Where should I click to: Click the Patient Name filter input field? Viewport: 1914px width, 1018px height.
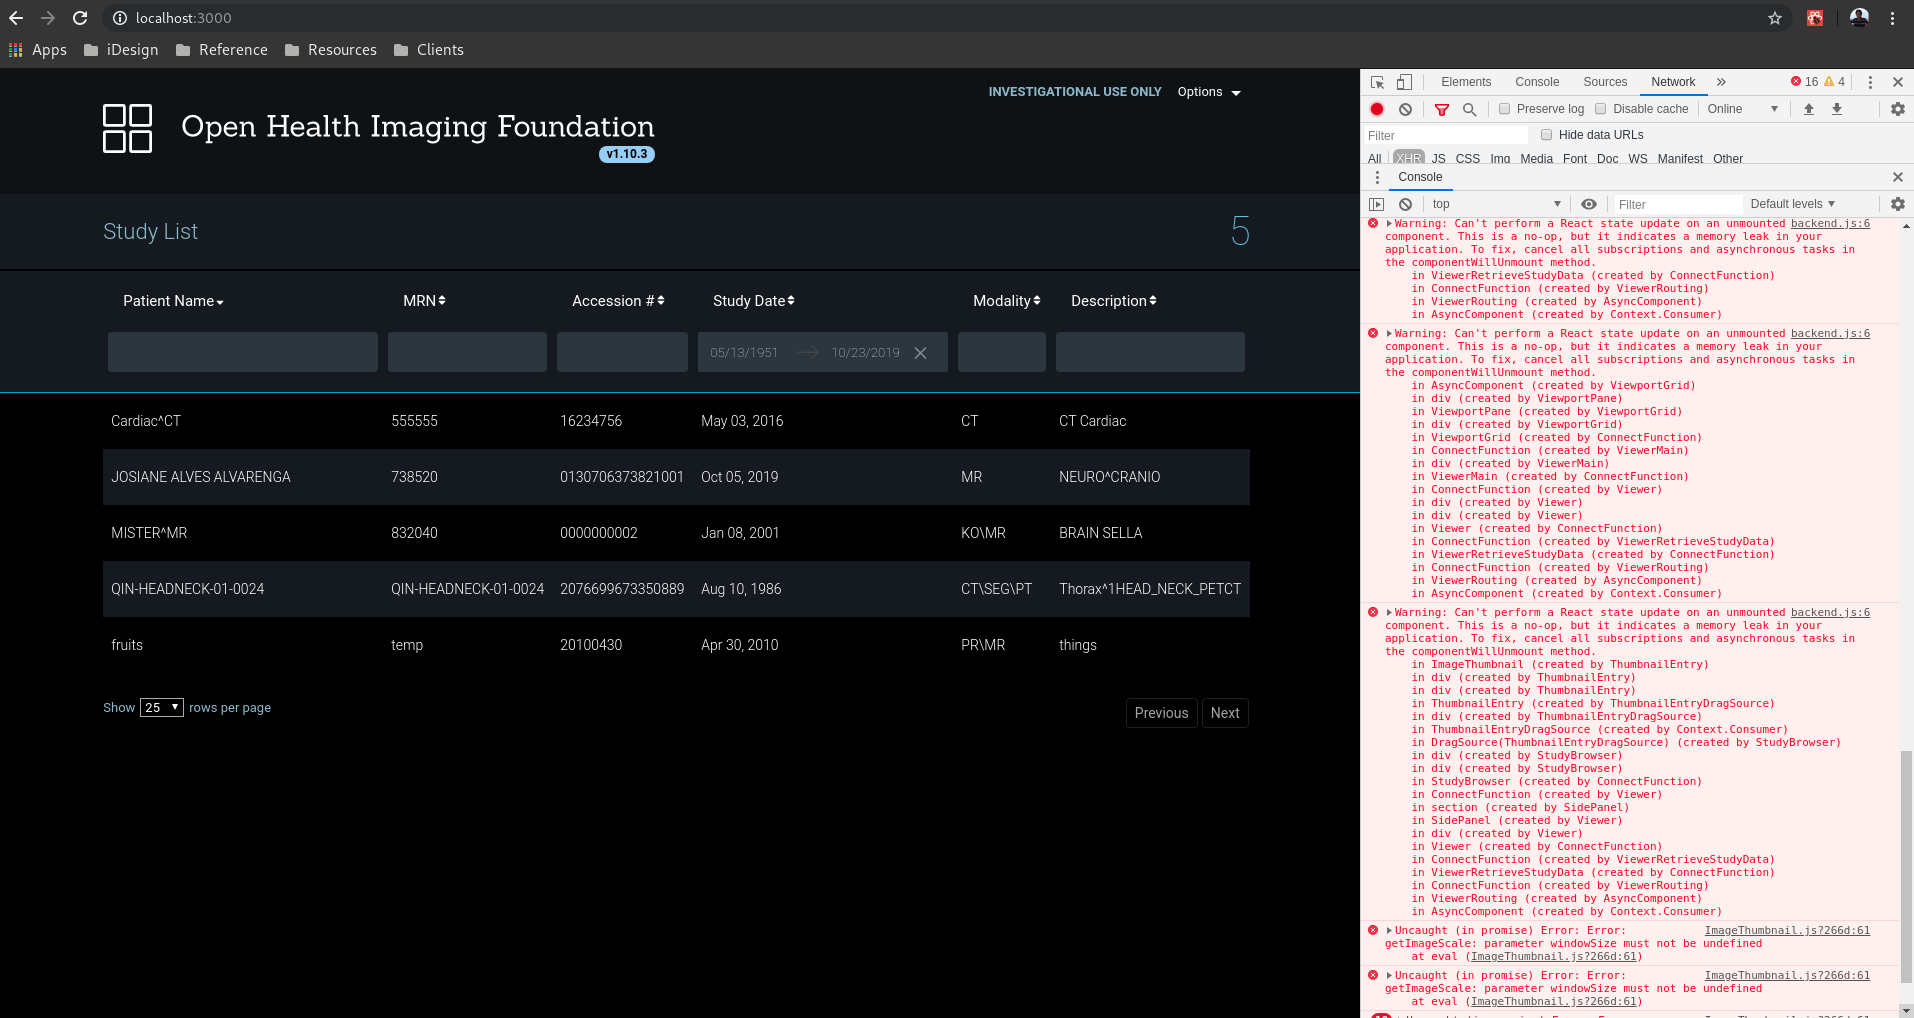click(x=243, y=352)
